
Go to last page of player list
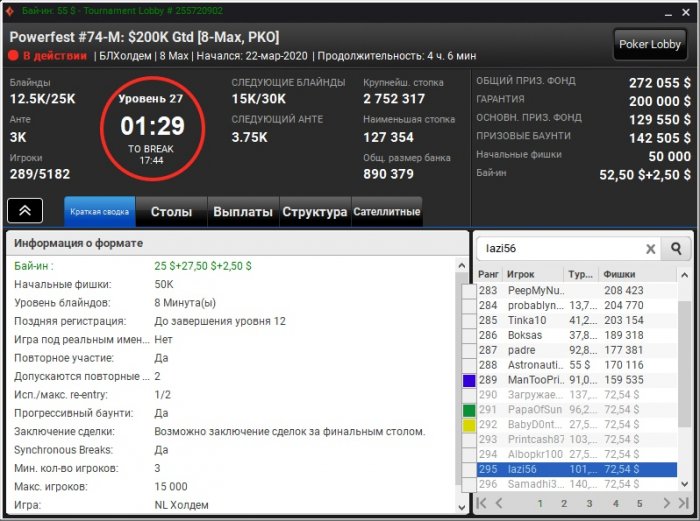pyautogui.click(x=683, y=503)
